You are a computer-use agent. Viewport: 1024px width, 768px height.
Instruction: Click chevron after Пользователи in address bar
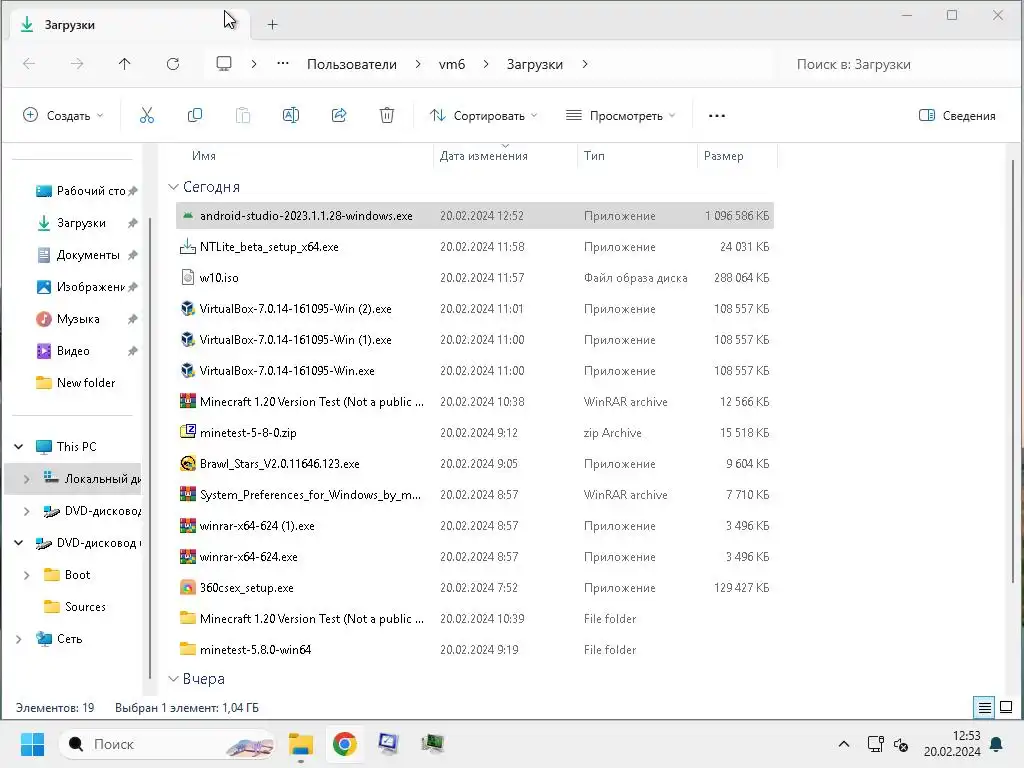[x=418, y=64]
